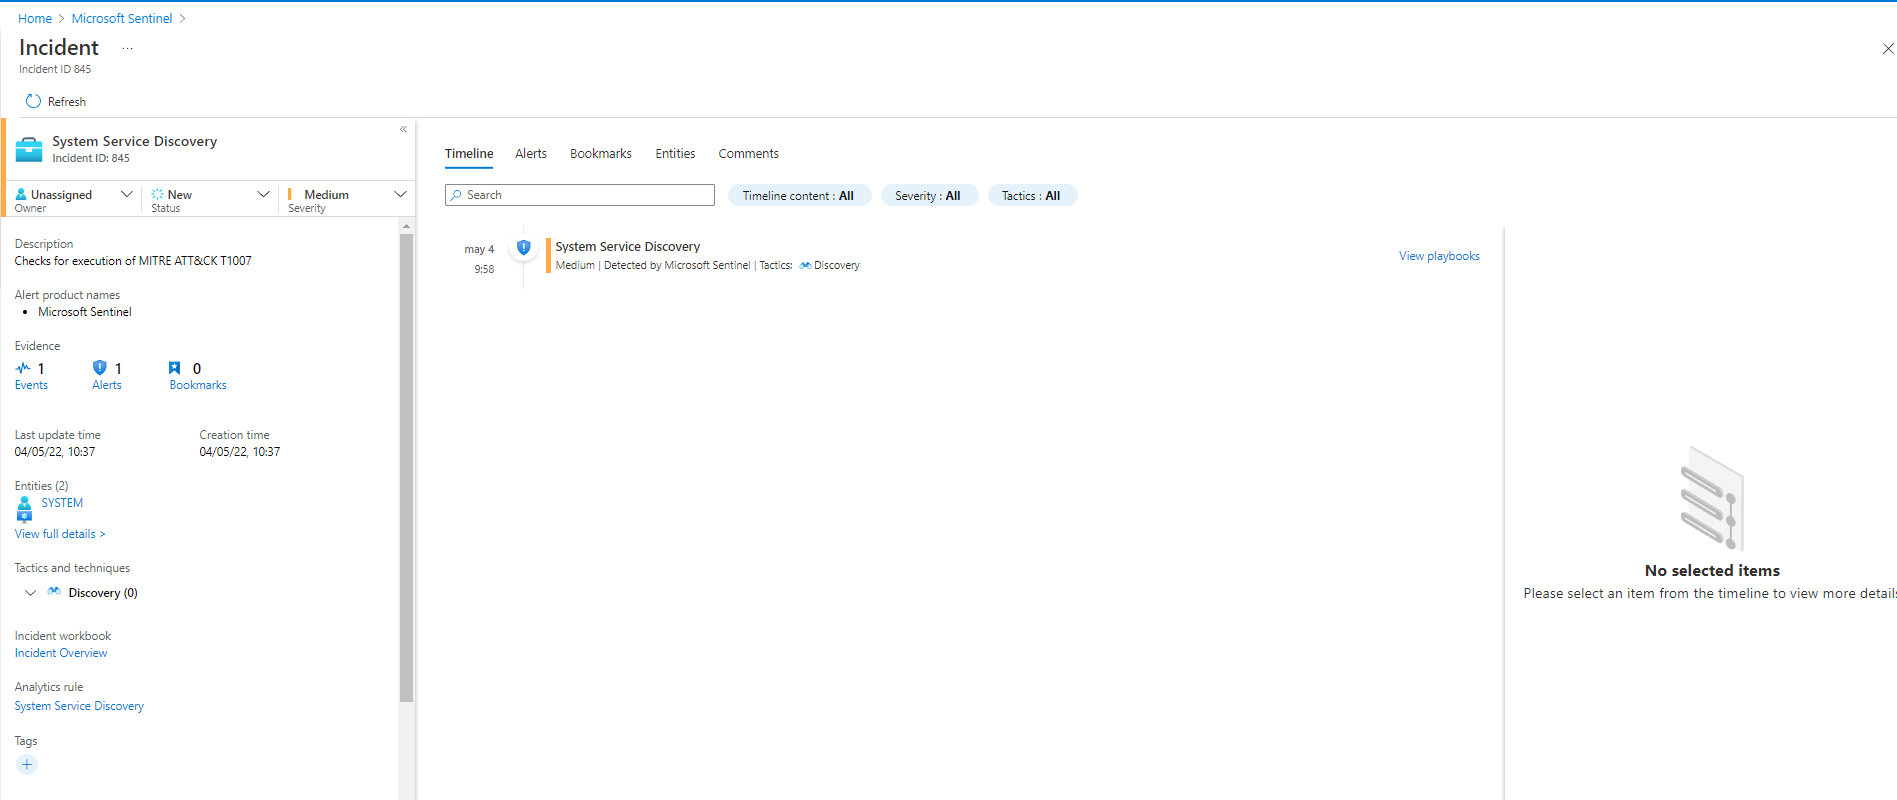Click the add tag plus icon
1897x800 pixels.
click(x=27, y=765)
